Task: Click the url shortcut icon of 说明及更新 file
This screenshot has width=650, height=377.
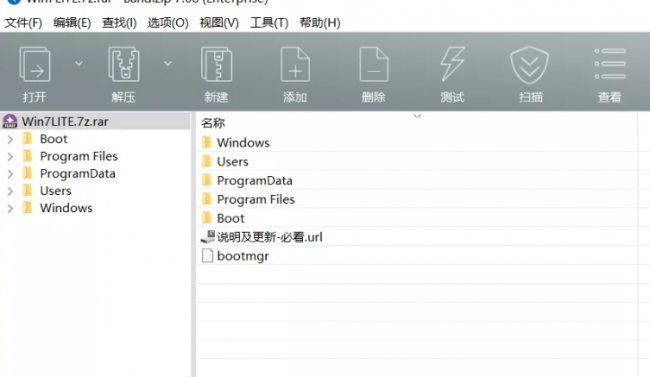Action: point(208,236)
